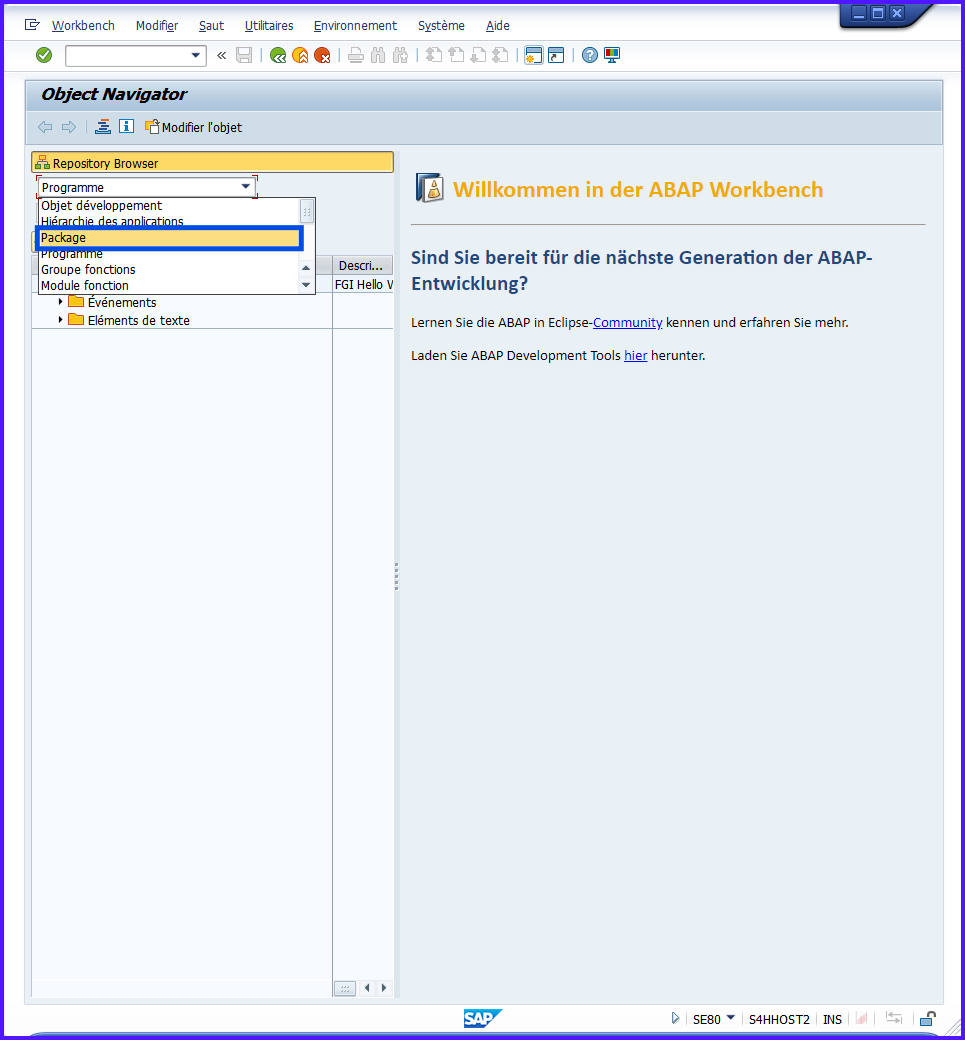Image resolution: width=965 pixels, height=1040 pixels.
Task: Follow the Community link
Action: 627,323
